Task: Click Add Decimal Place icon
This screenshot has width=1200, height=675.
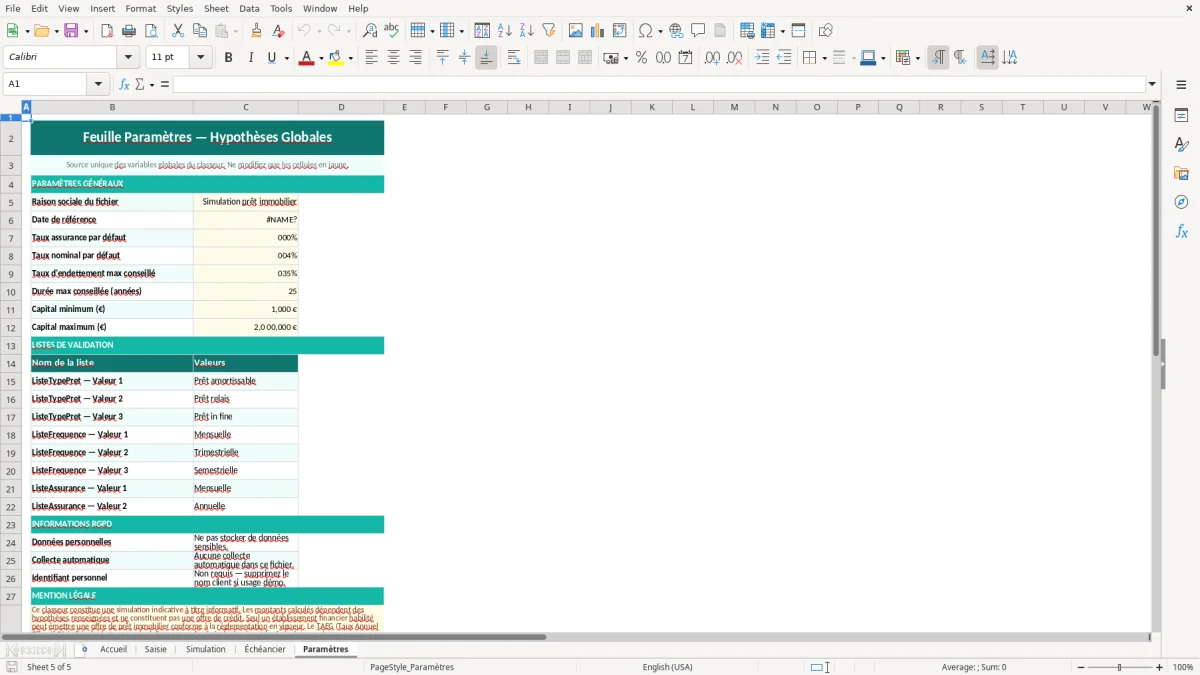Action: click(x=713, y=58)
